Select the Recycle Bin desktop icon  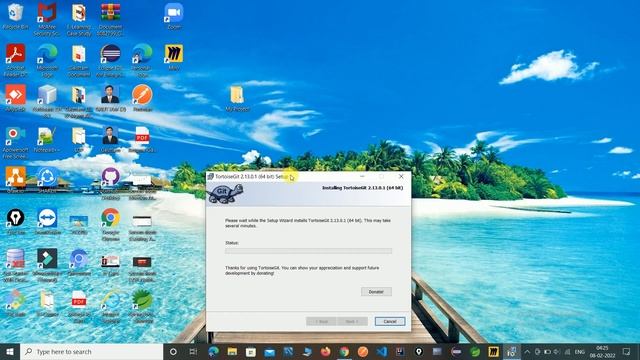(15, 16)
